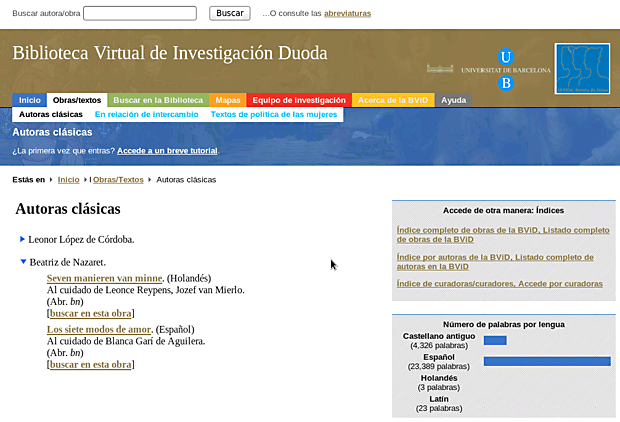620x422 pixels.
Task: Open Acerca de la BViD tab
Action: pos(393,100)
